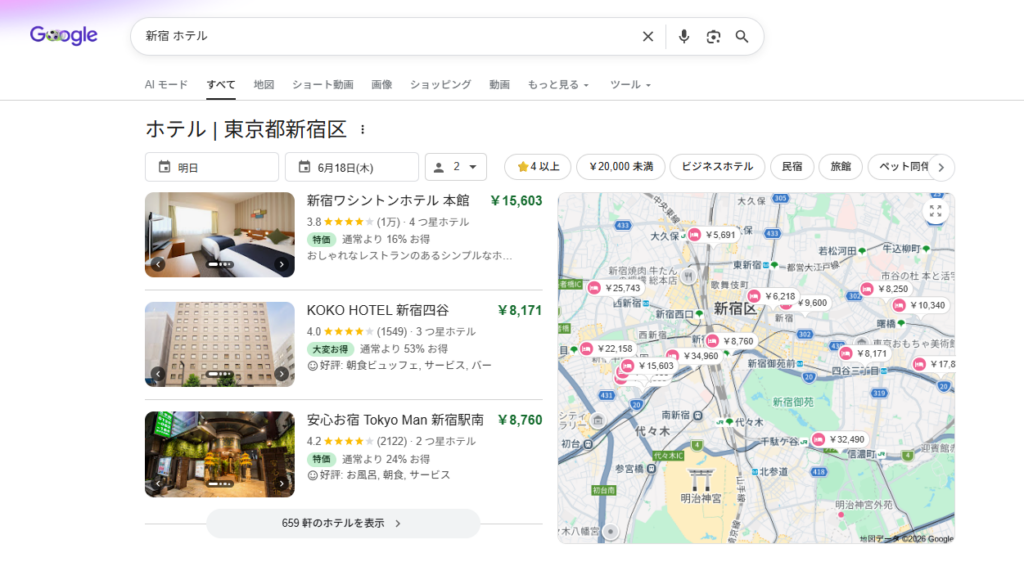The image size is (1024, 571).
Task: Select the ¥8,250 hotel pin on map
Action: pos(886,289)
